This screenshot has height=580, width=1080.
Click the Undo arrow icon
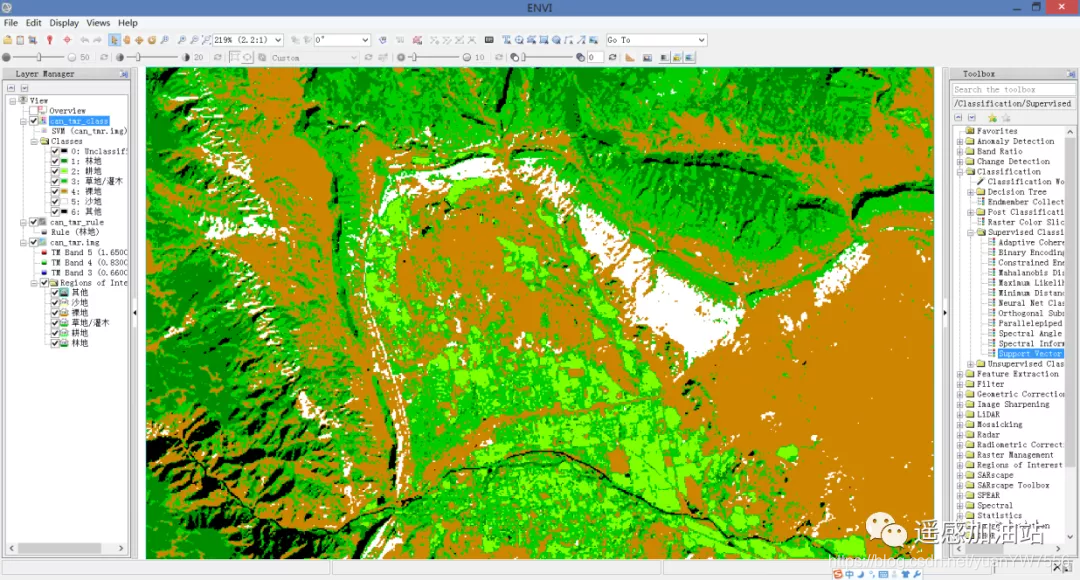click(x=85, y=40)
